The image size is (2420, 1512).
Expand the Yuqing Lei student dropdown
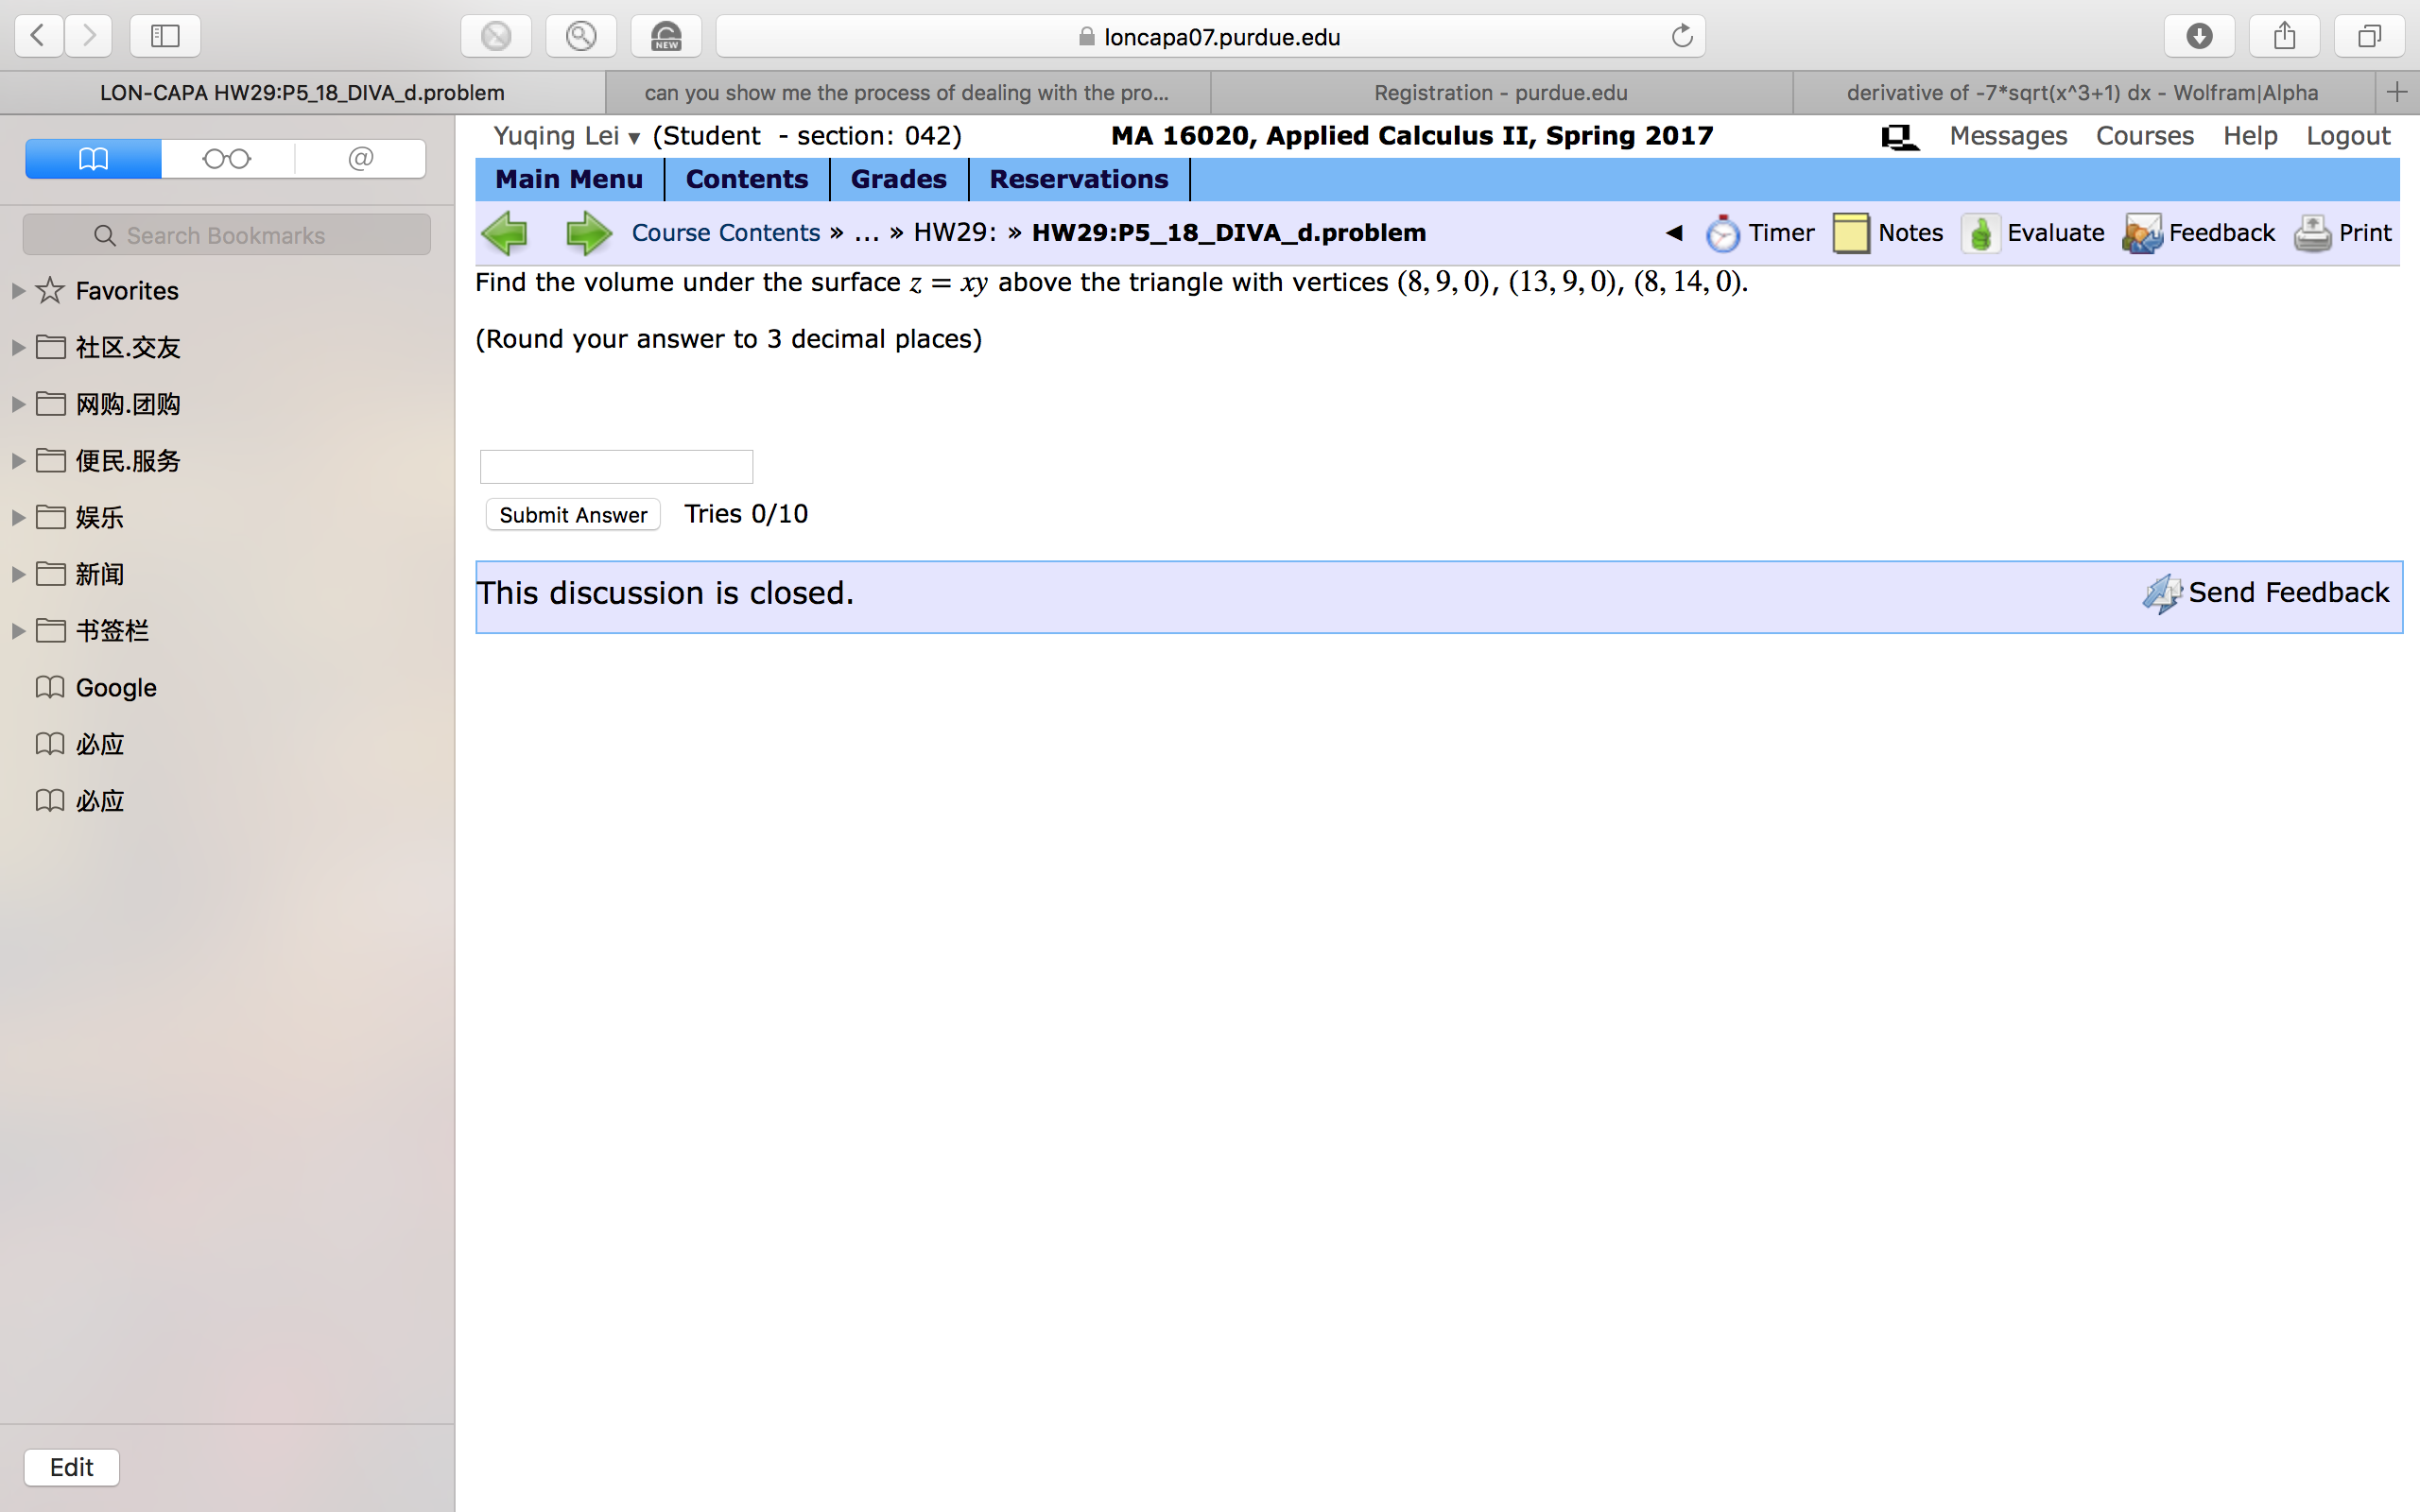(633, 137)
